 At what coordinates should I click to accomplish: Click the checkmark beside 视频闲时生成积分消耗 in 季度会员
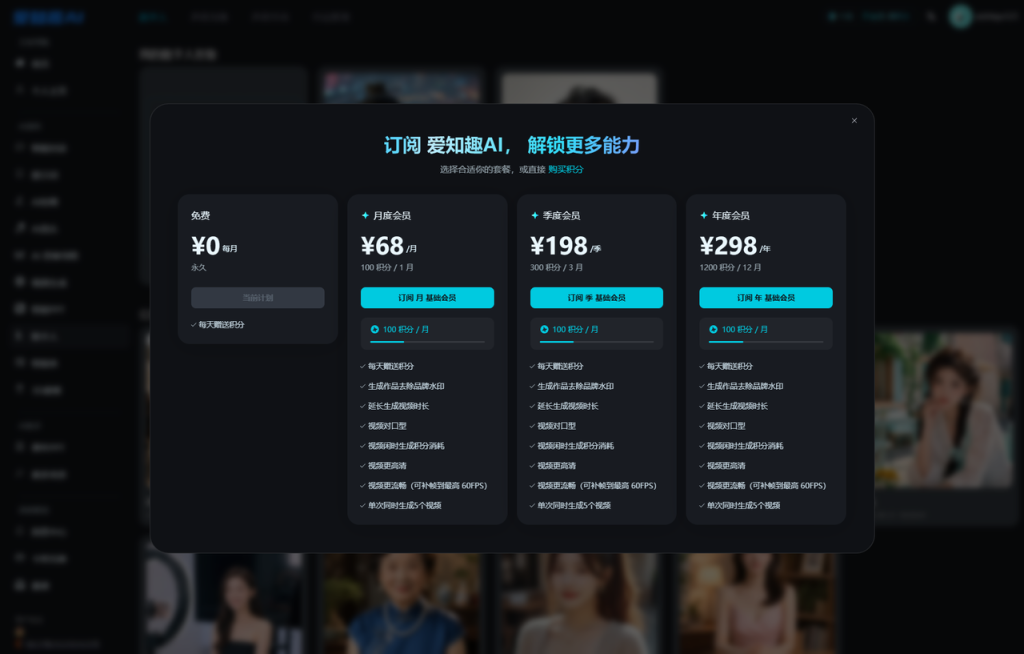pos(532,446)
